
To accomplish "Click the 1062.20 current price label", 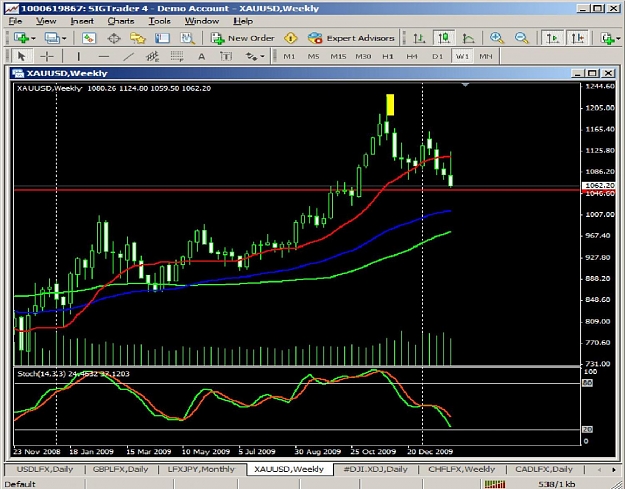I will tap(599, 185).
